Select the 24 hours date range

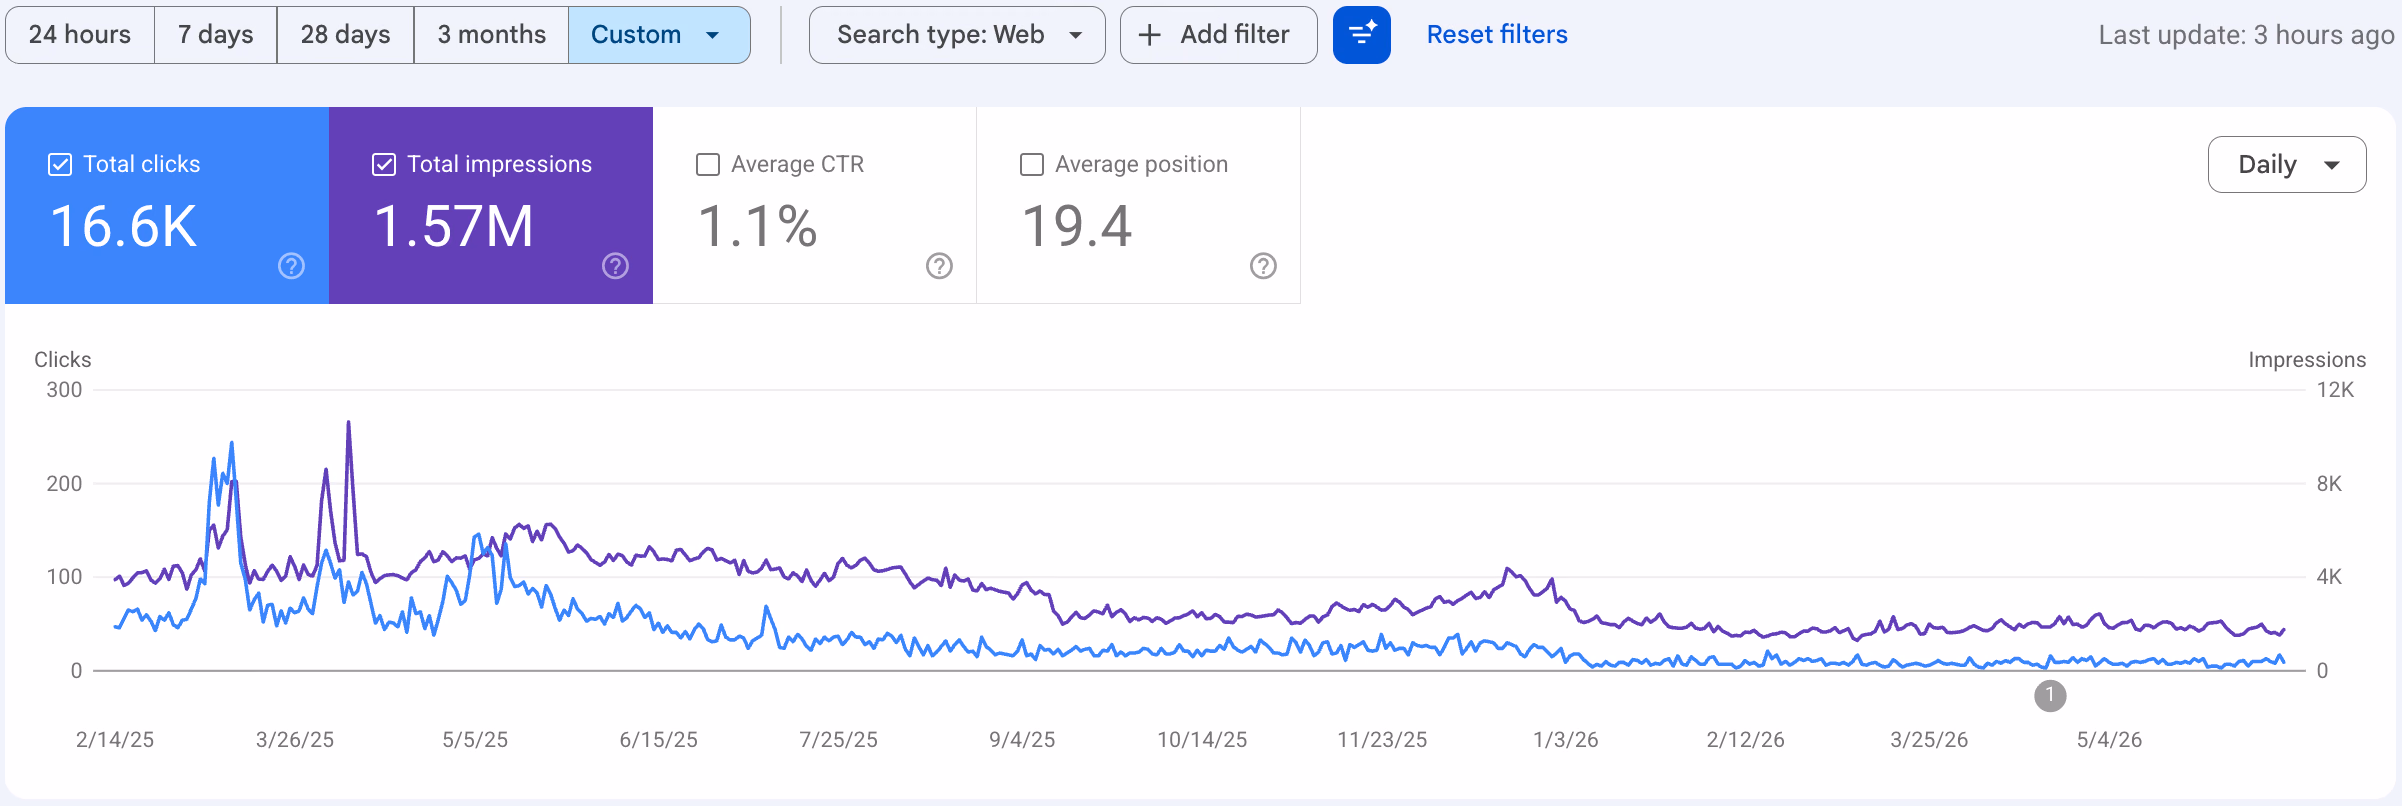[80, 35]
